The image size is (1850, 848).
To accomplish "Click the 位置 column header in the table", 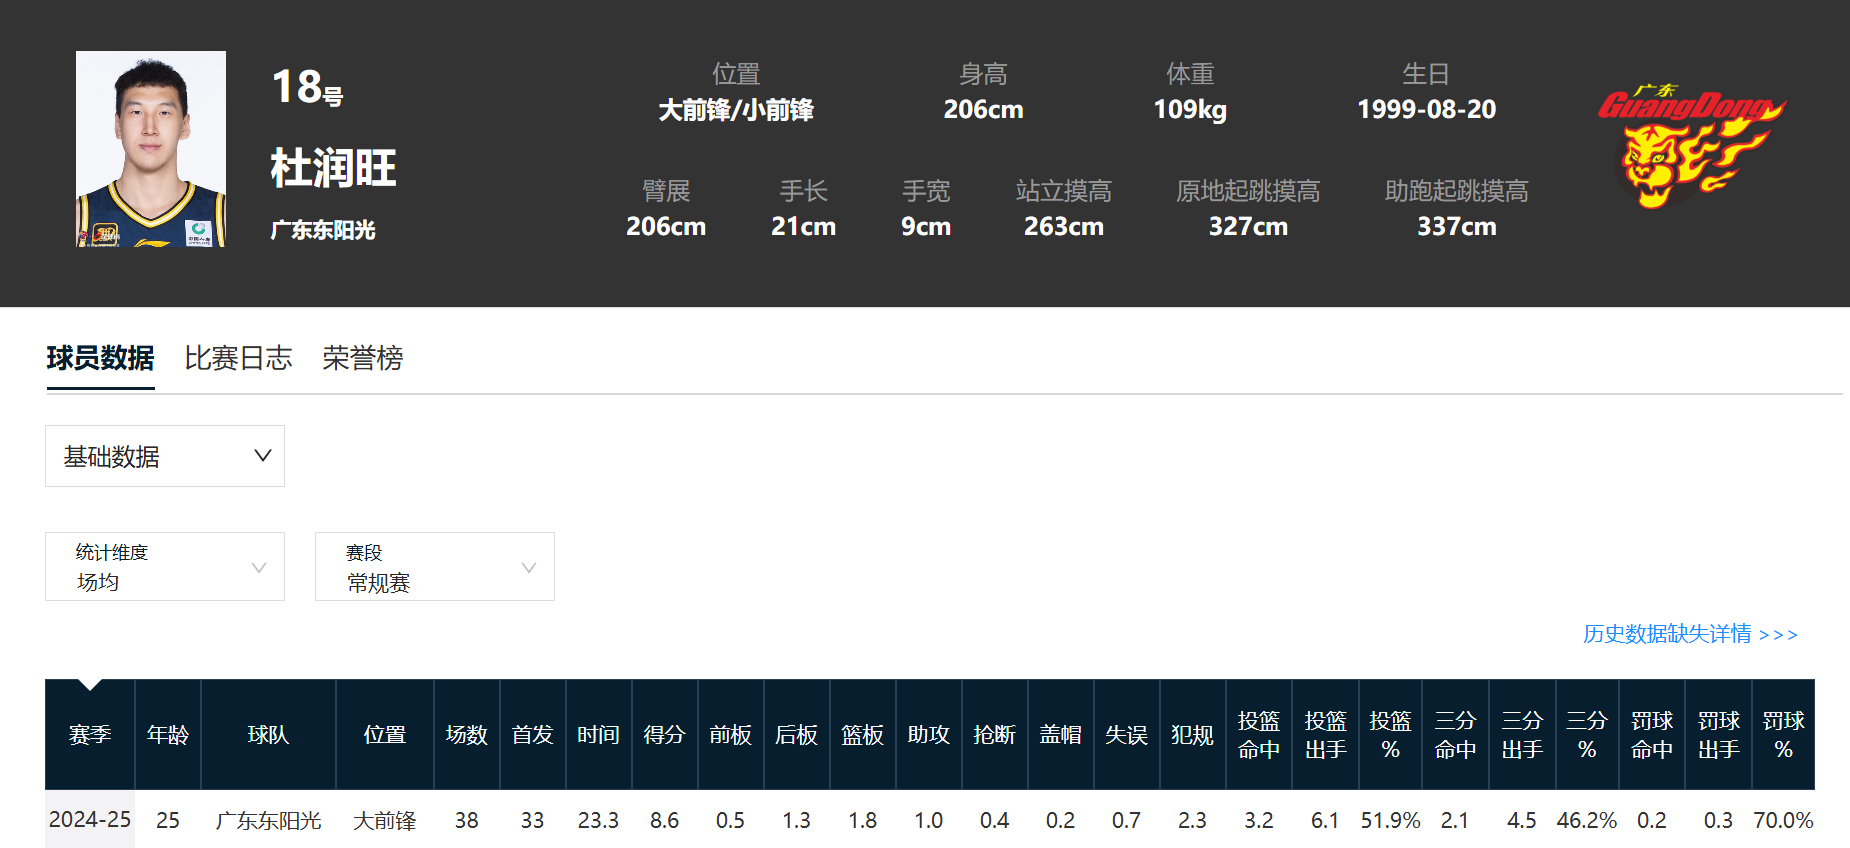I will pyautogui.click(x=385, y=735).
